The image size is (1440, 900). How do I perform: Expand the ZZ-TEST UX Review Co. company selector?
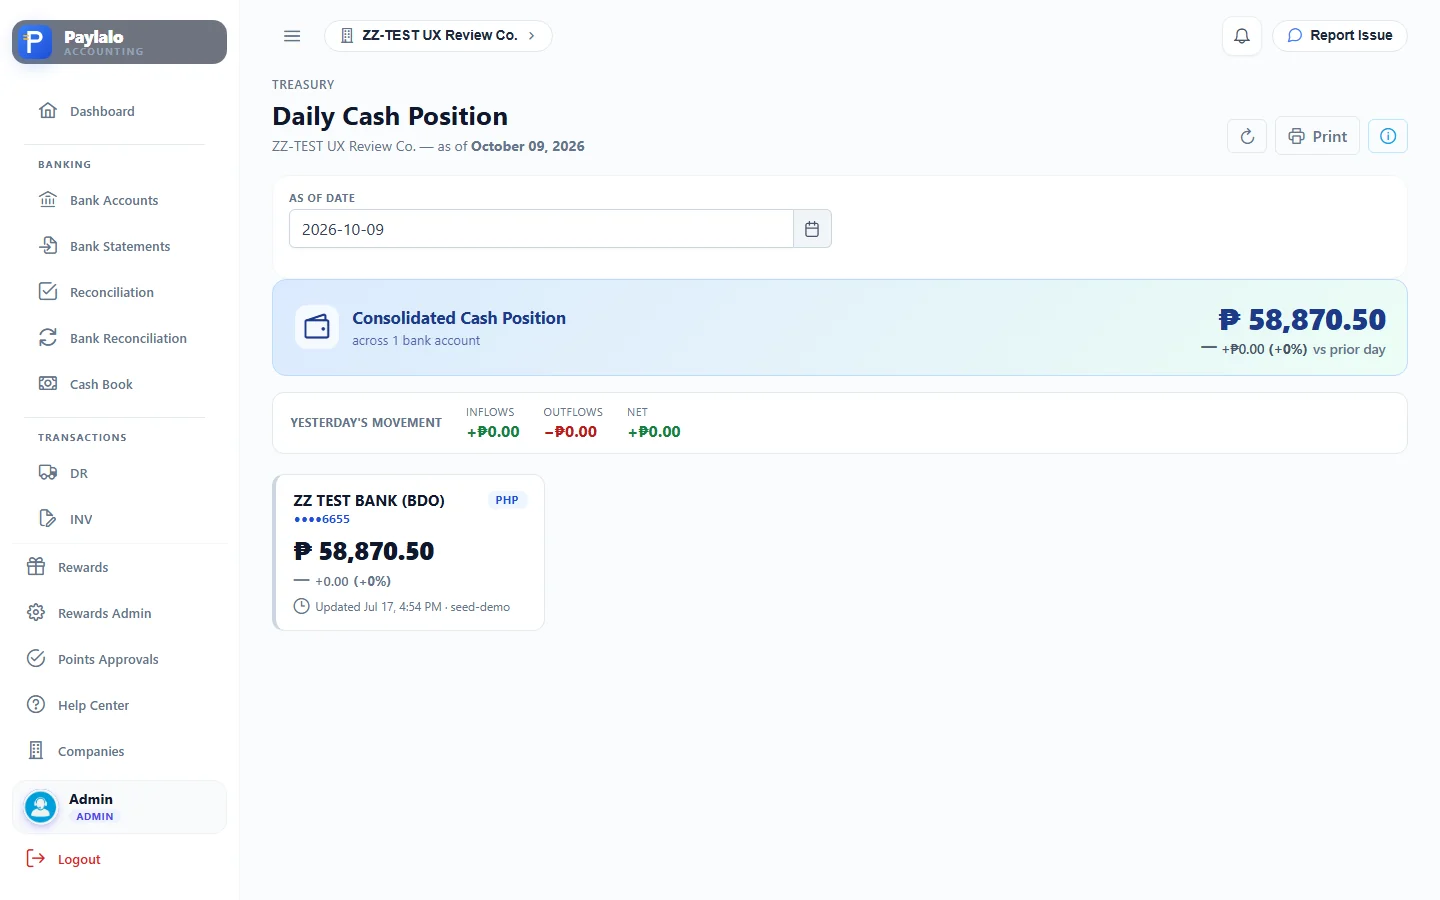click(x=438, y=36)
